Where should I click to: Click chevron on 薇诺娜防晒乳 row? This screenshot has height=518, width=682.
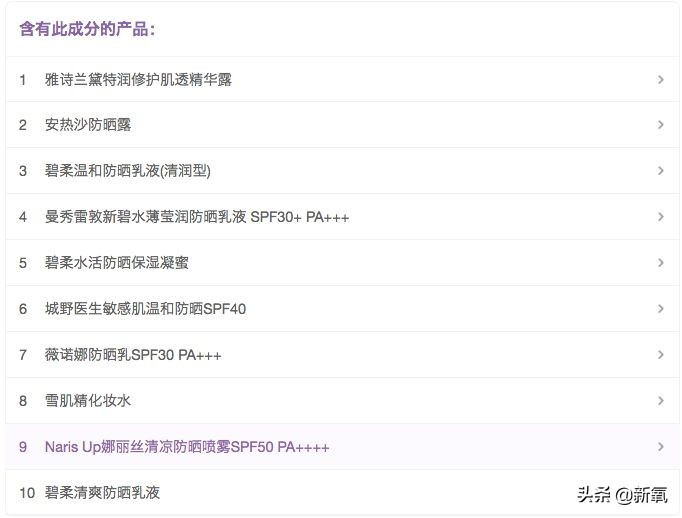(661, 355)
